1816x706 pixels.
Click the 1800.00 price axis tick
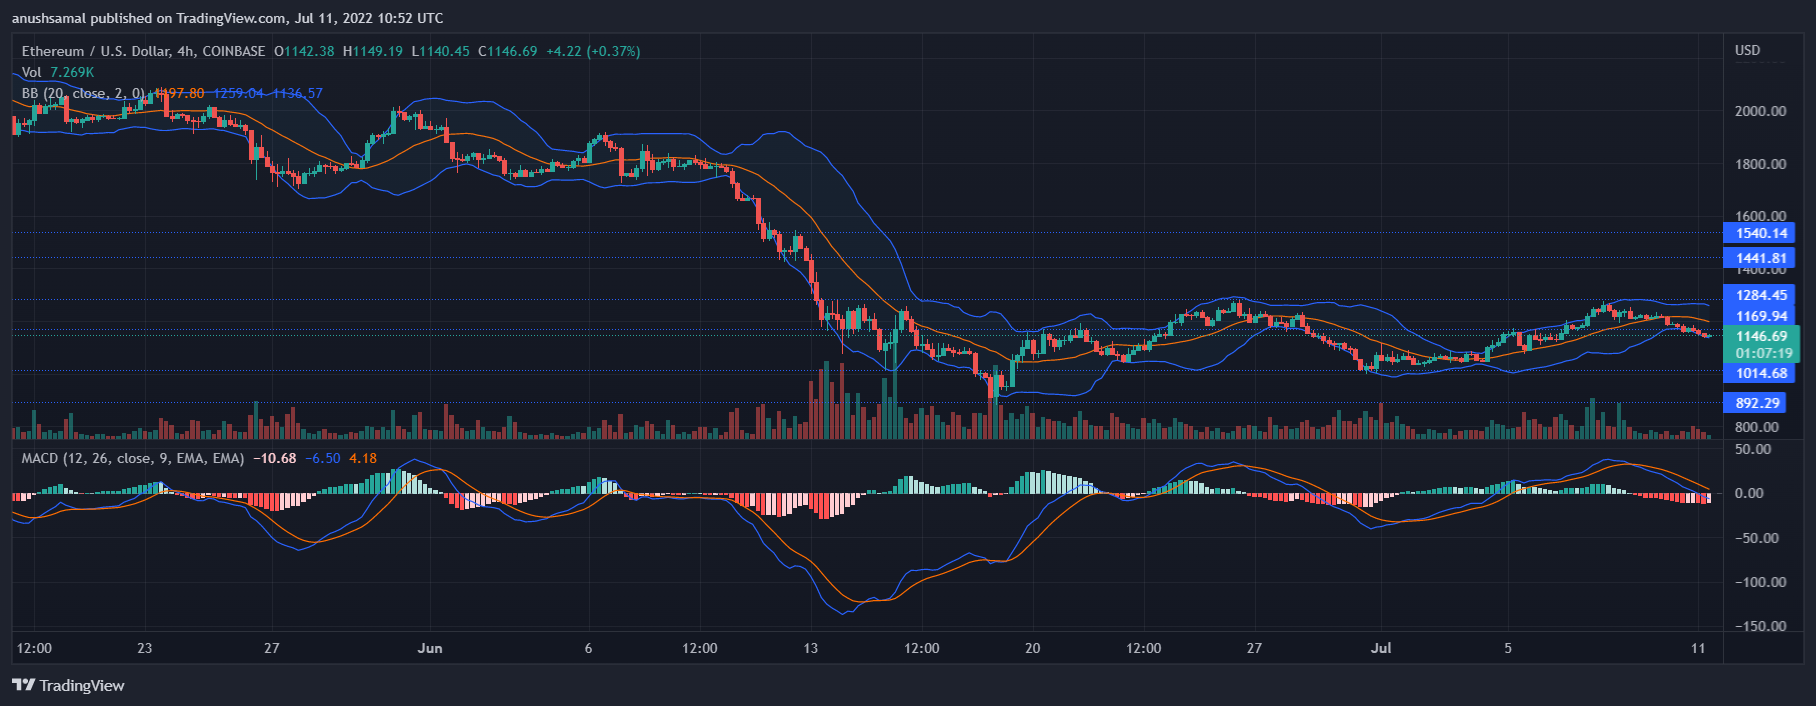1760,164
